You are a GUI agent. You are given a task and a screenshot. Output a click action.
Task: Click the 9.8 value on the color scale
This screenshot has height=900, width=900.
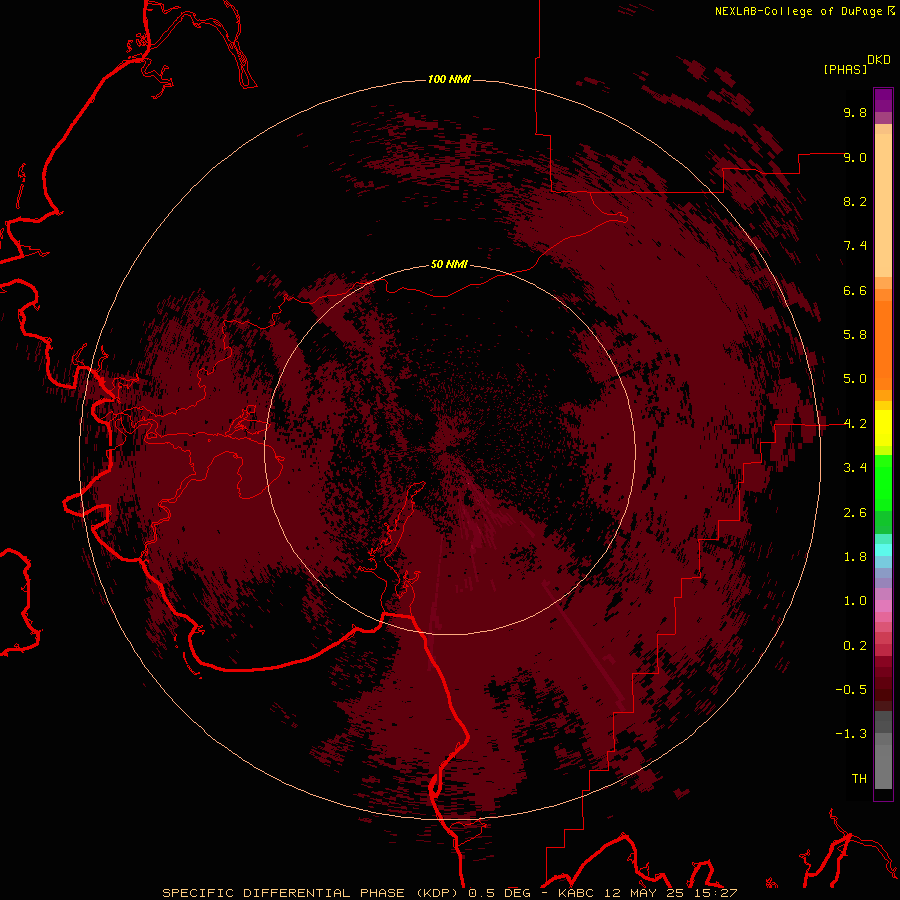[855, 112]
